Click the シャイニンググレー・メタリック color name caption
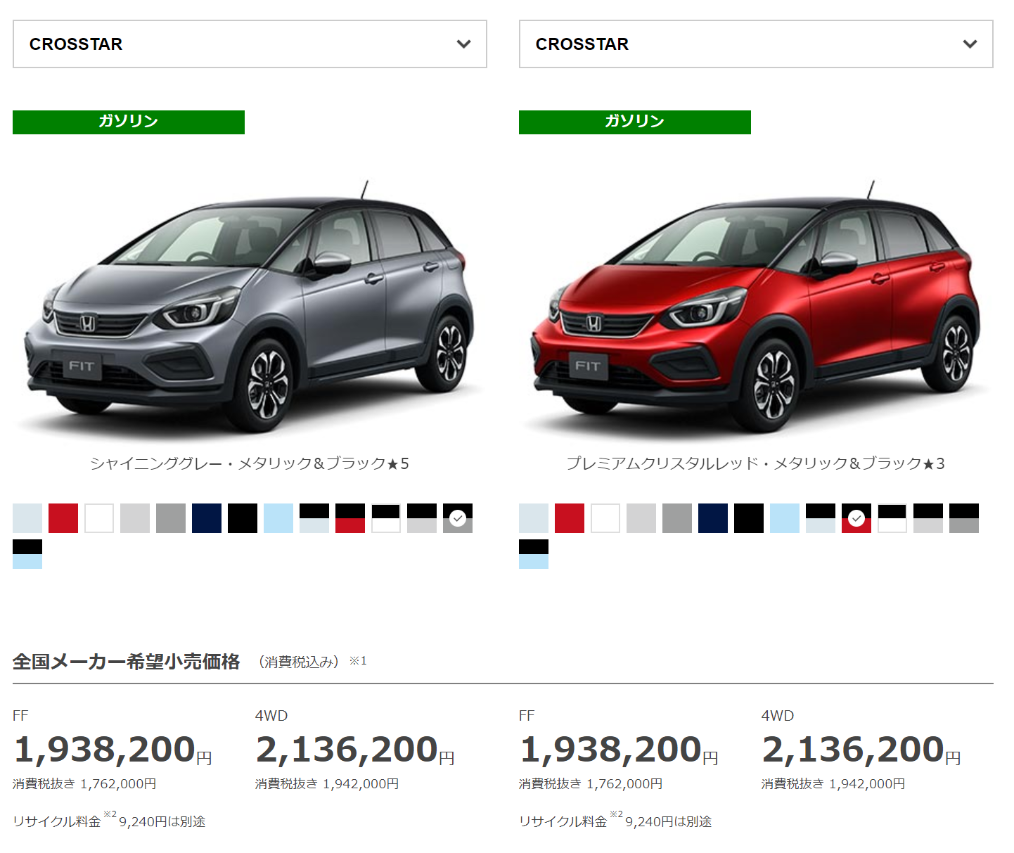This screenshot has width=1014, height=853. pyautogui.click(x=250, y=463)
